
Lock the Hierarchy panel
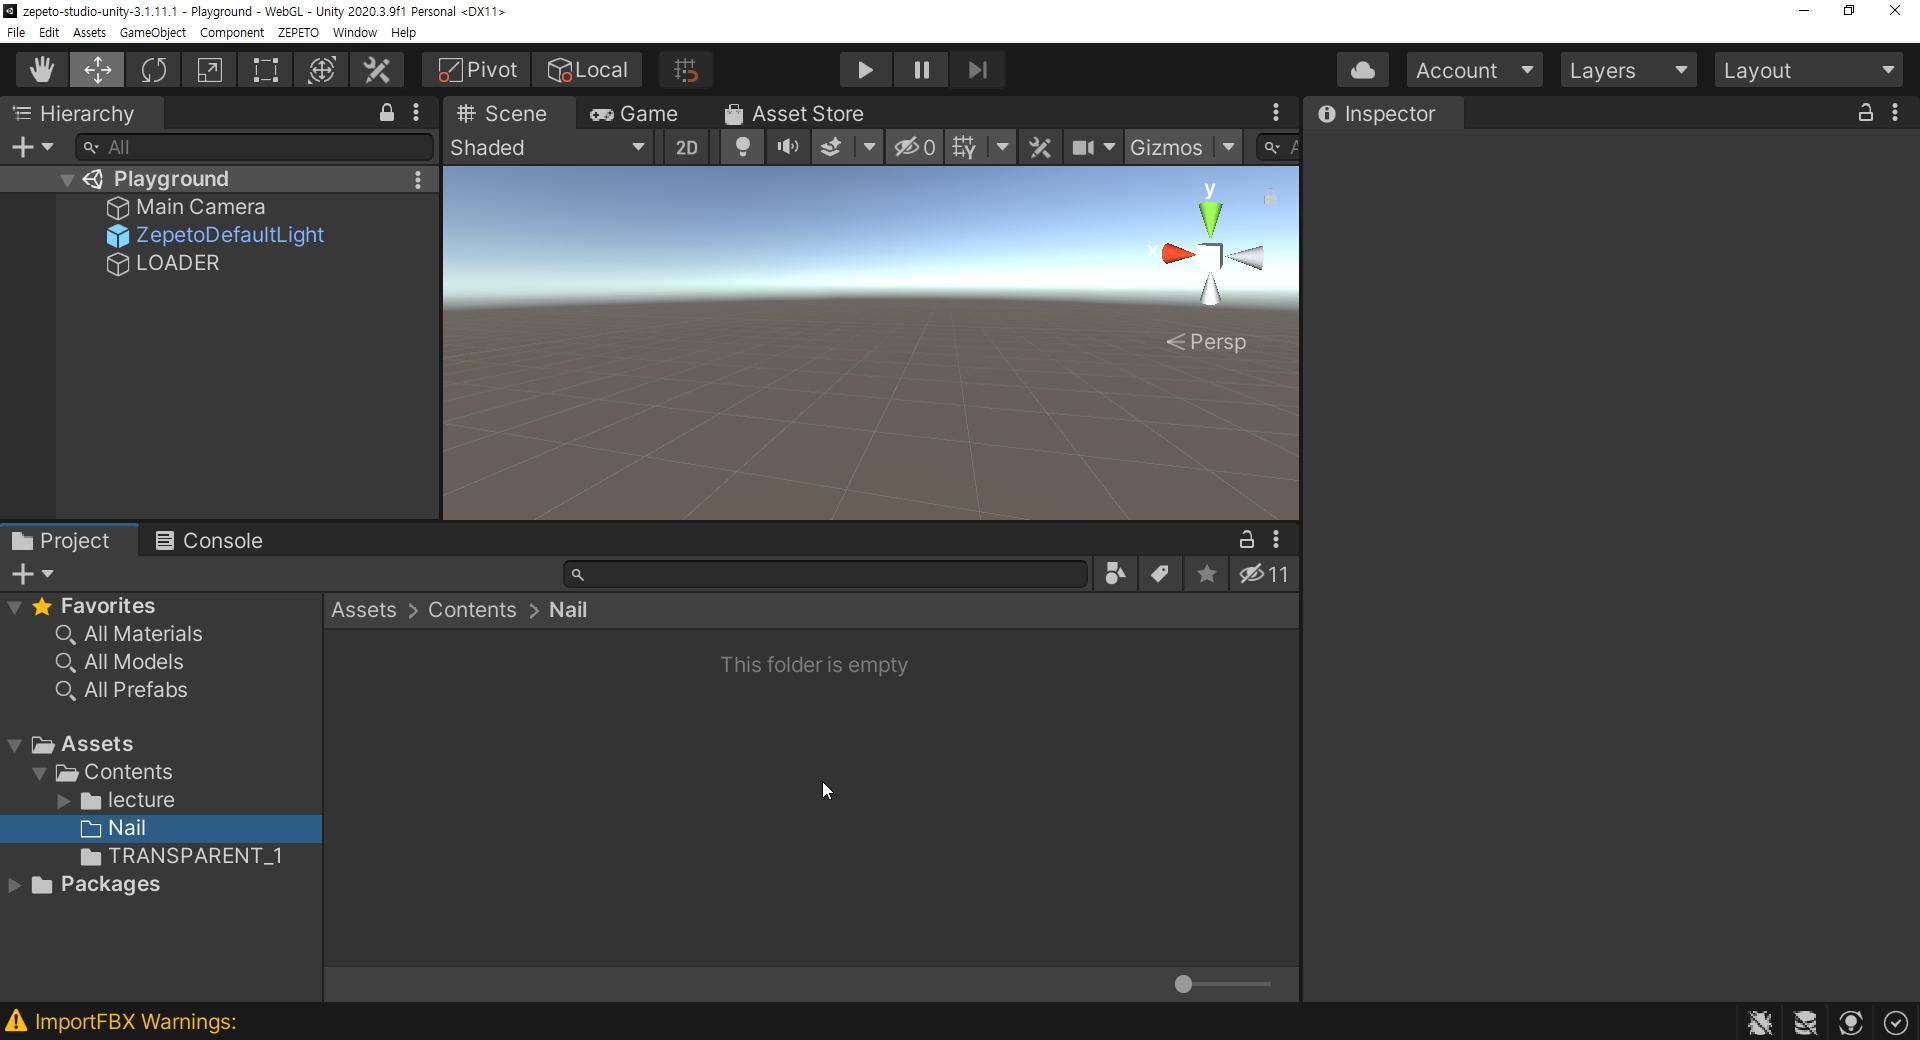coord(387,113)
